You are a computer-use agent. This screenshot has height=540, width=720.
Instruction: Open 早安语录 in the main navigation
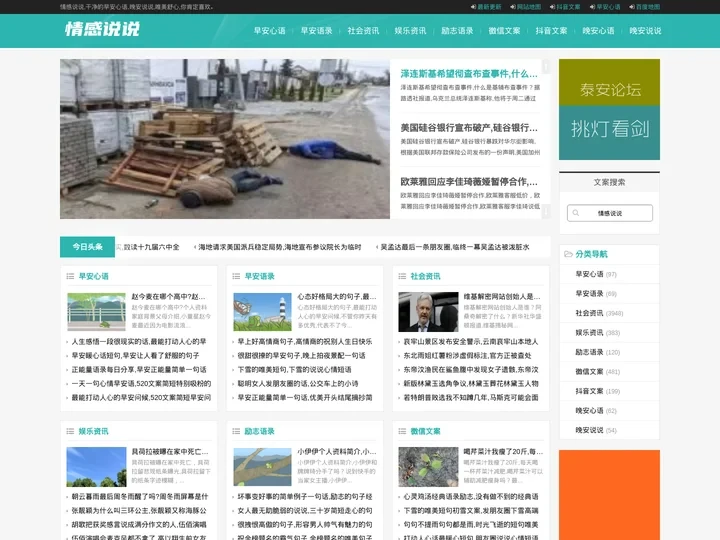[x=316, y=31]
